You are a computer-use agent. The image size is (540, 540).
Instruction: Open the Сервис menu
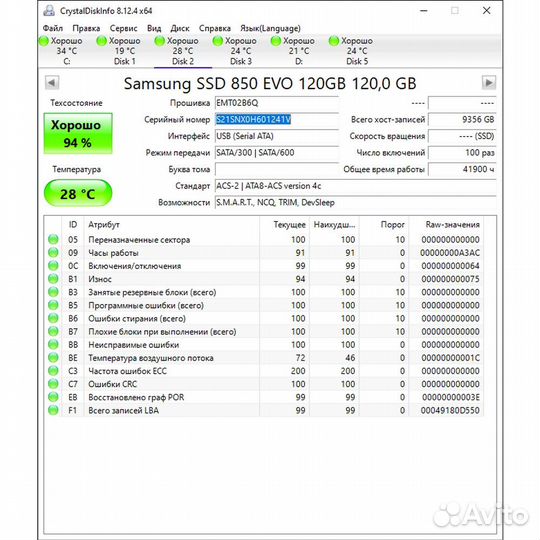click(x=123, y=28)
